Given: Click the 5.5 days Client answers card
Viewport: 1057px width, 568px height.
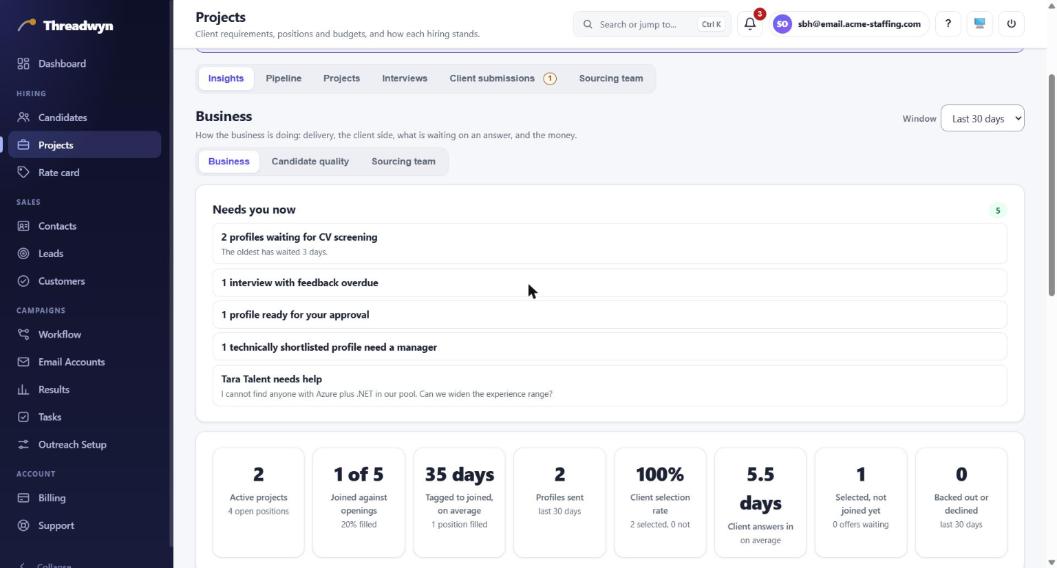Looking at the screenshot, I should click(760, 503).
